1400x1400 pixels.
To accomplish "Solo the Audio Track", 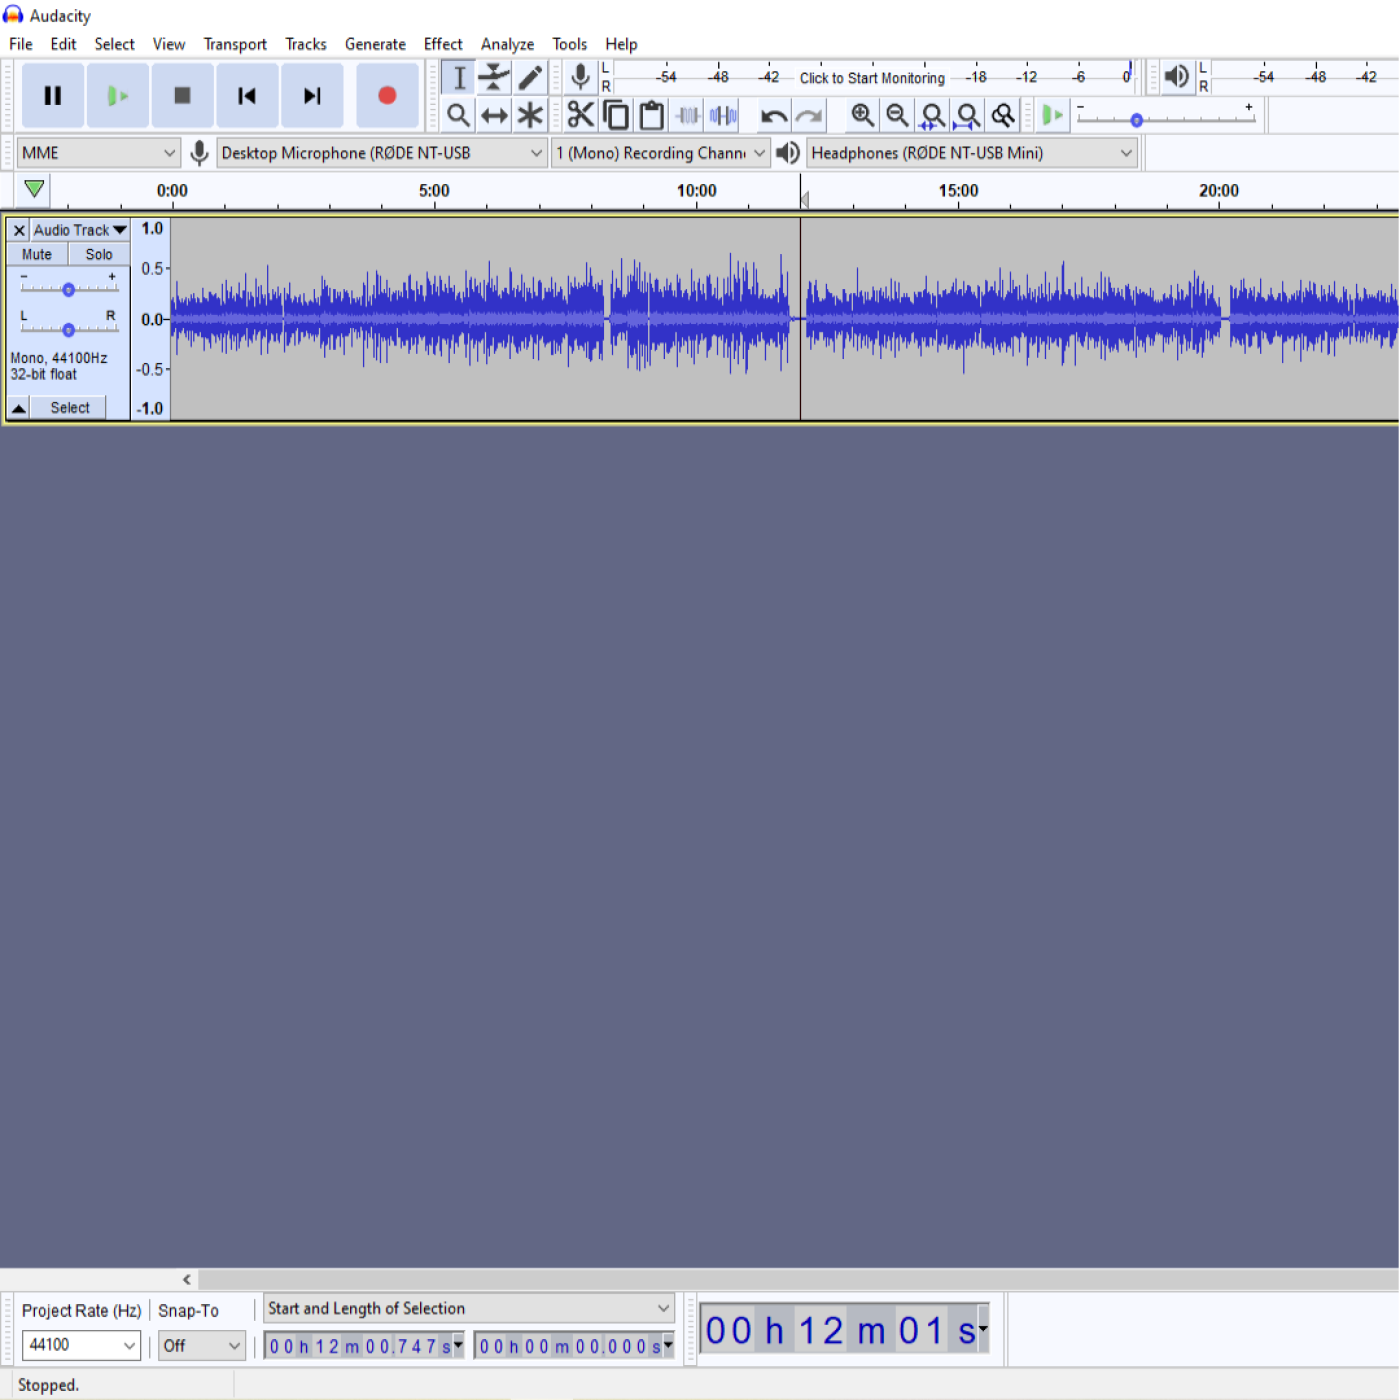I will [x=98, y=255].
